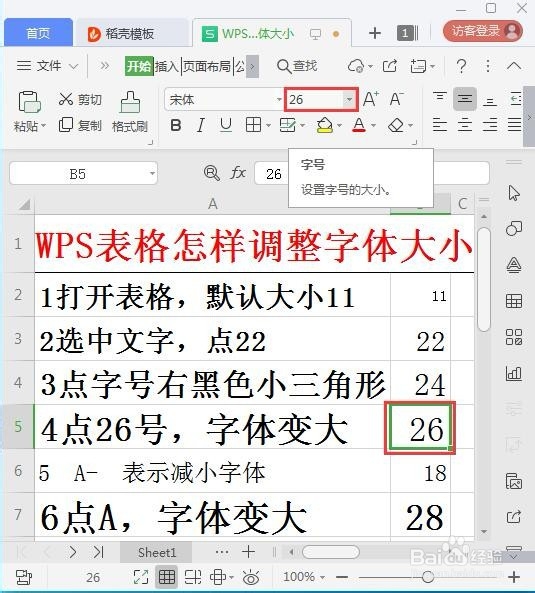The height and width of the screenshot is (593, 535).
Task: Open font size dropdown arrow
Action: coord(349,99)
